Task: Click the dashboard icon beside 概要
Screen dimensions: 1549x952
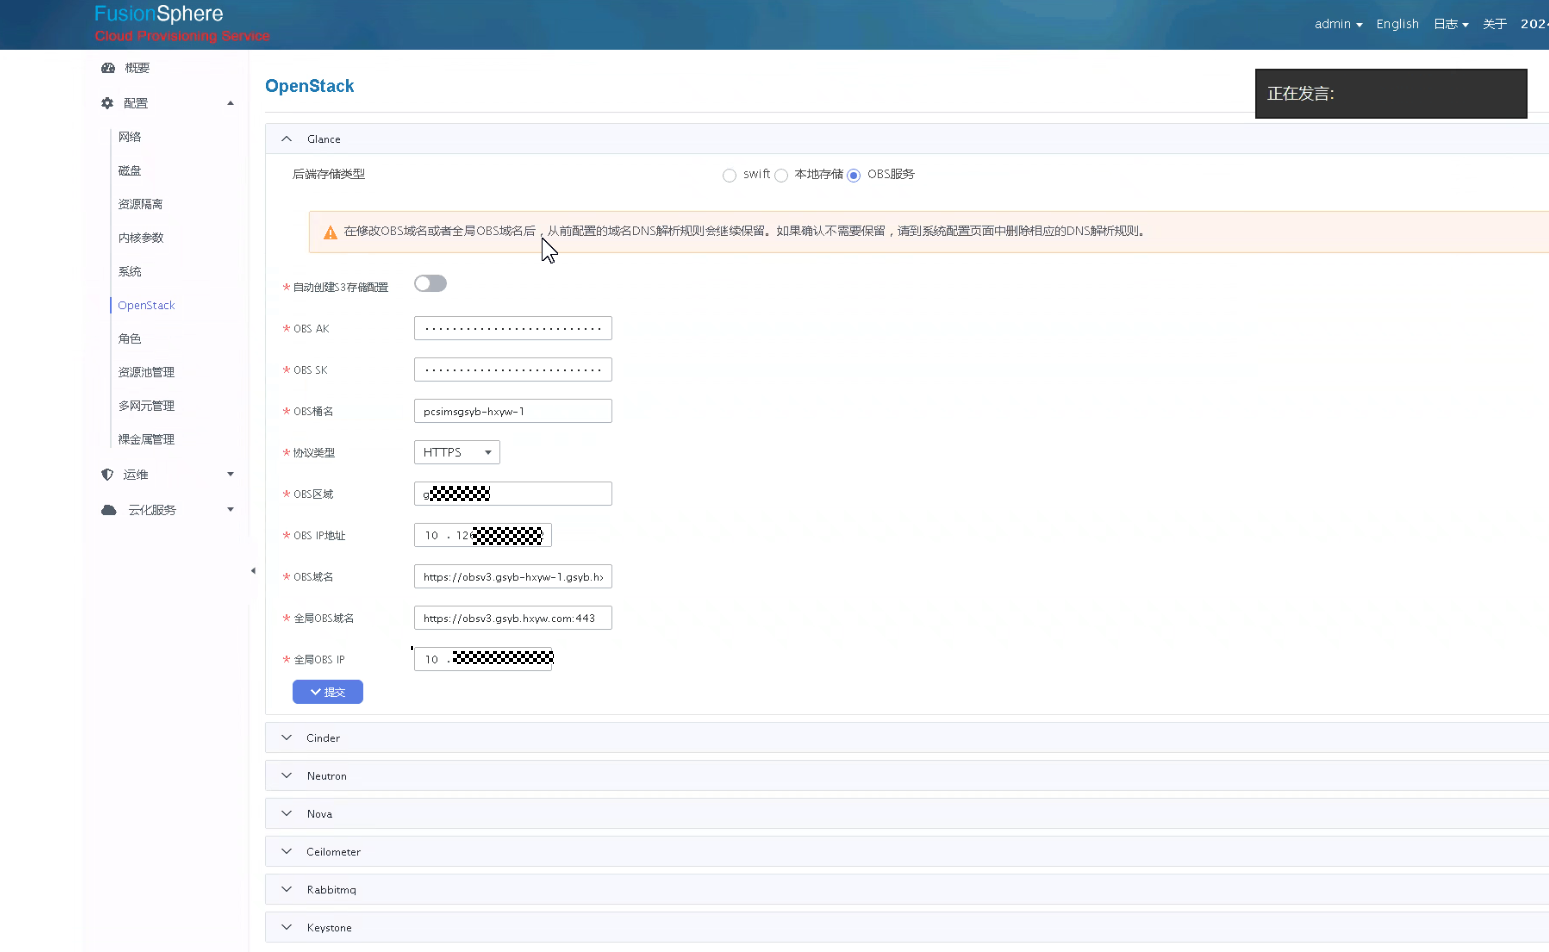Action: click(x=108, y=68)
